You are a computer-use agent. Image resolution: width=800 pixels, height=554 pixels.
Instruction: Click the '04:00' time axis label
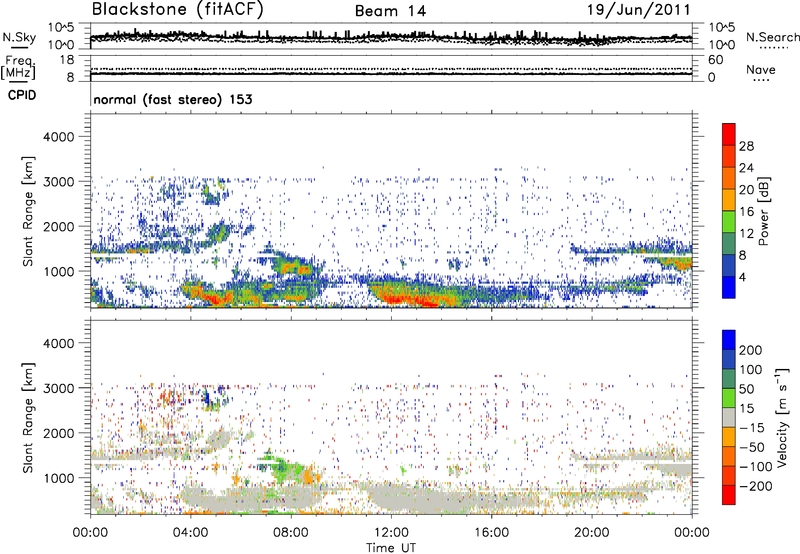(x=190, y=533)
